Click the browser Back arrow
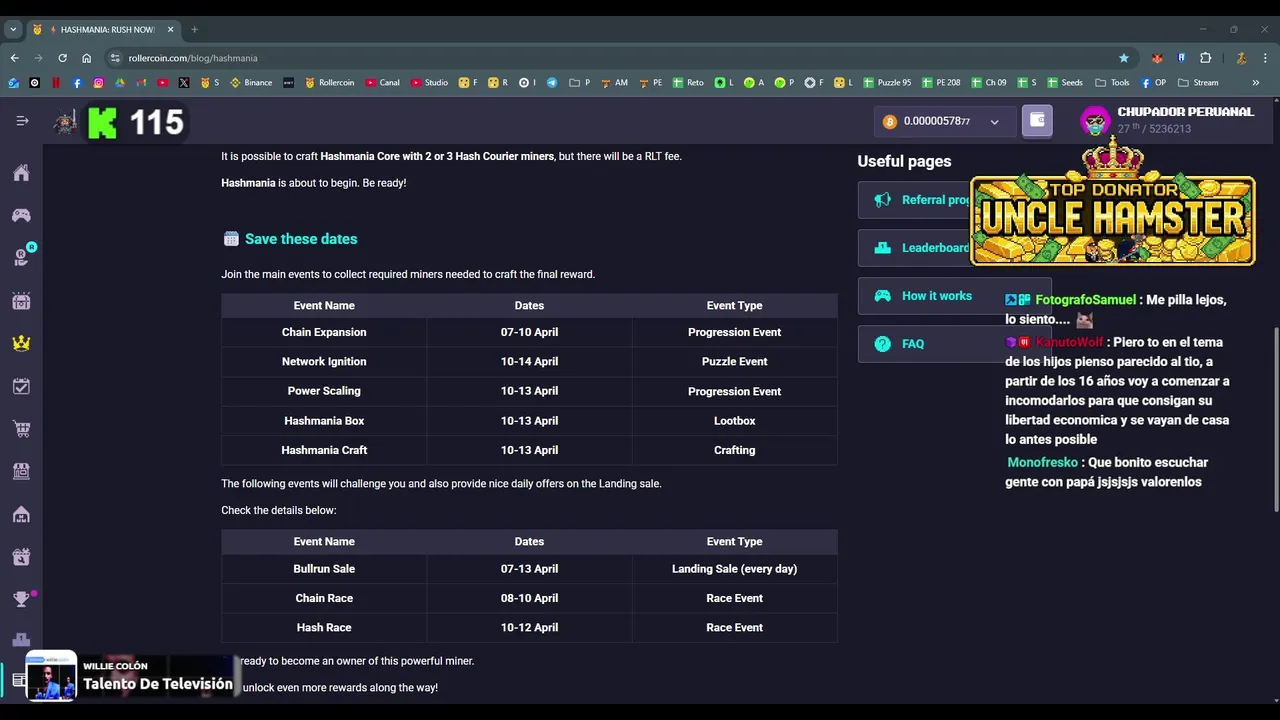 [14, 58]
